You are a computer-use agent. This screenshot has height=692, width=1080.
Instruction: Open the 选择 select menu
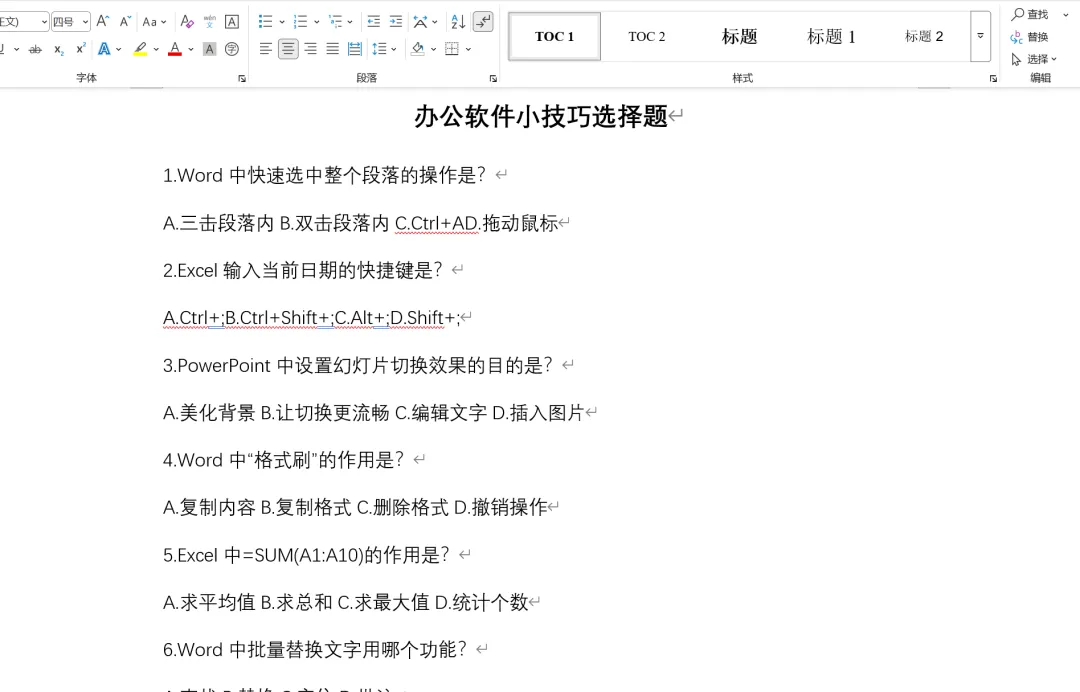1034,59
